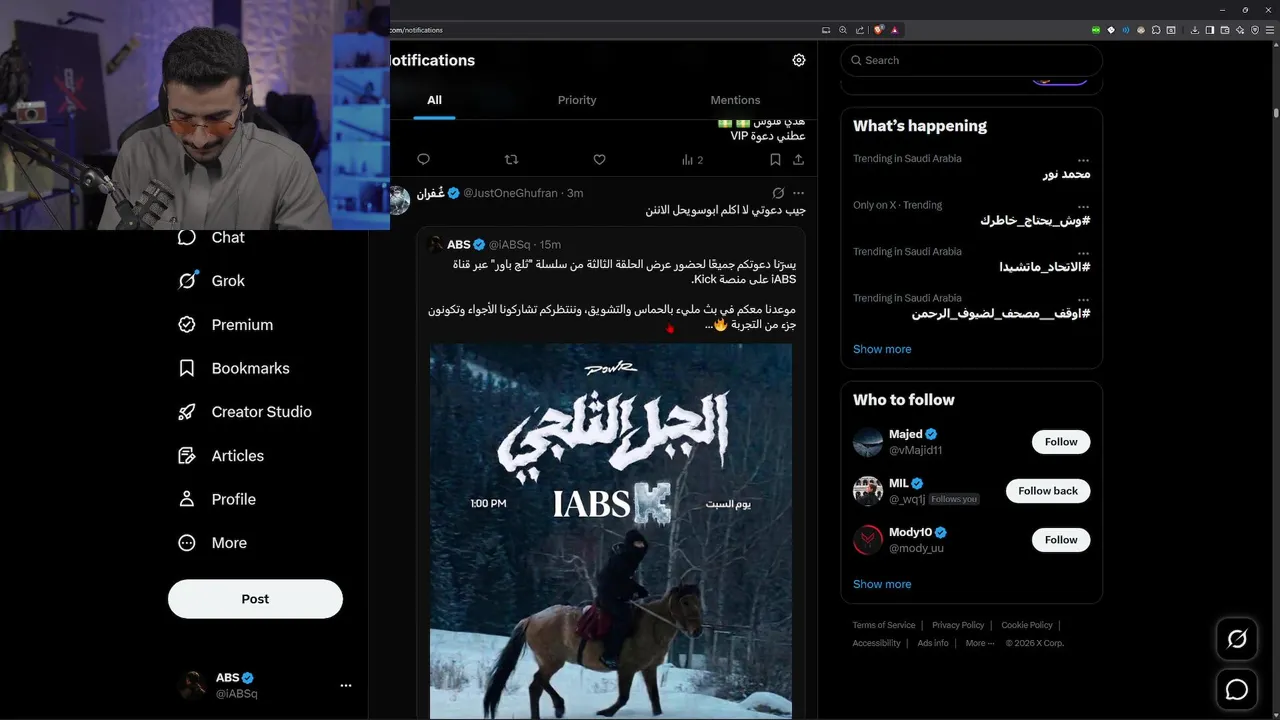
Task: Show more trending topics
Action: pyautogui.click(x=882, y=349)
